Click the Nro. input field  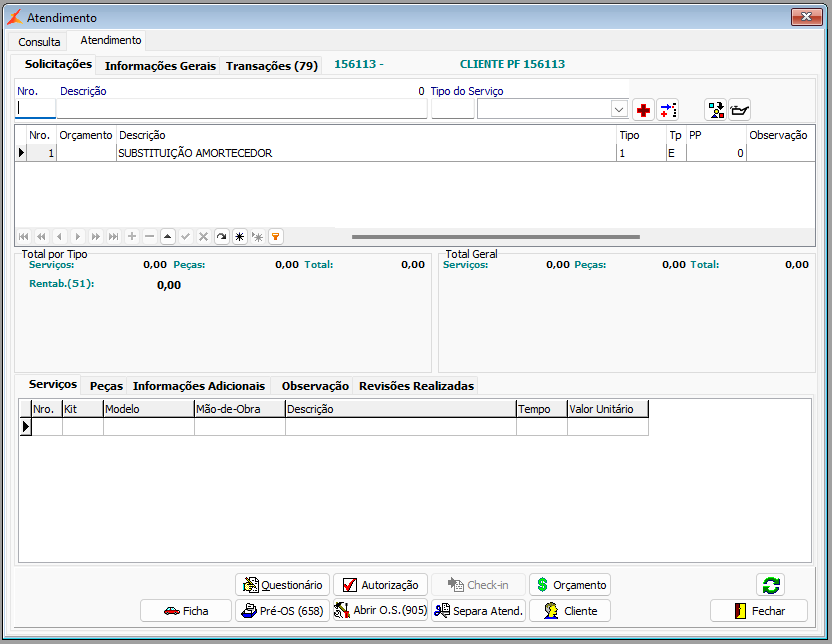click(x=35, y=109)
